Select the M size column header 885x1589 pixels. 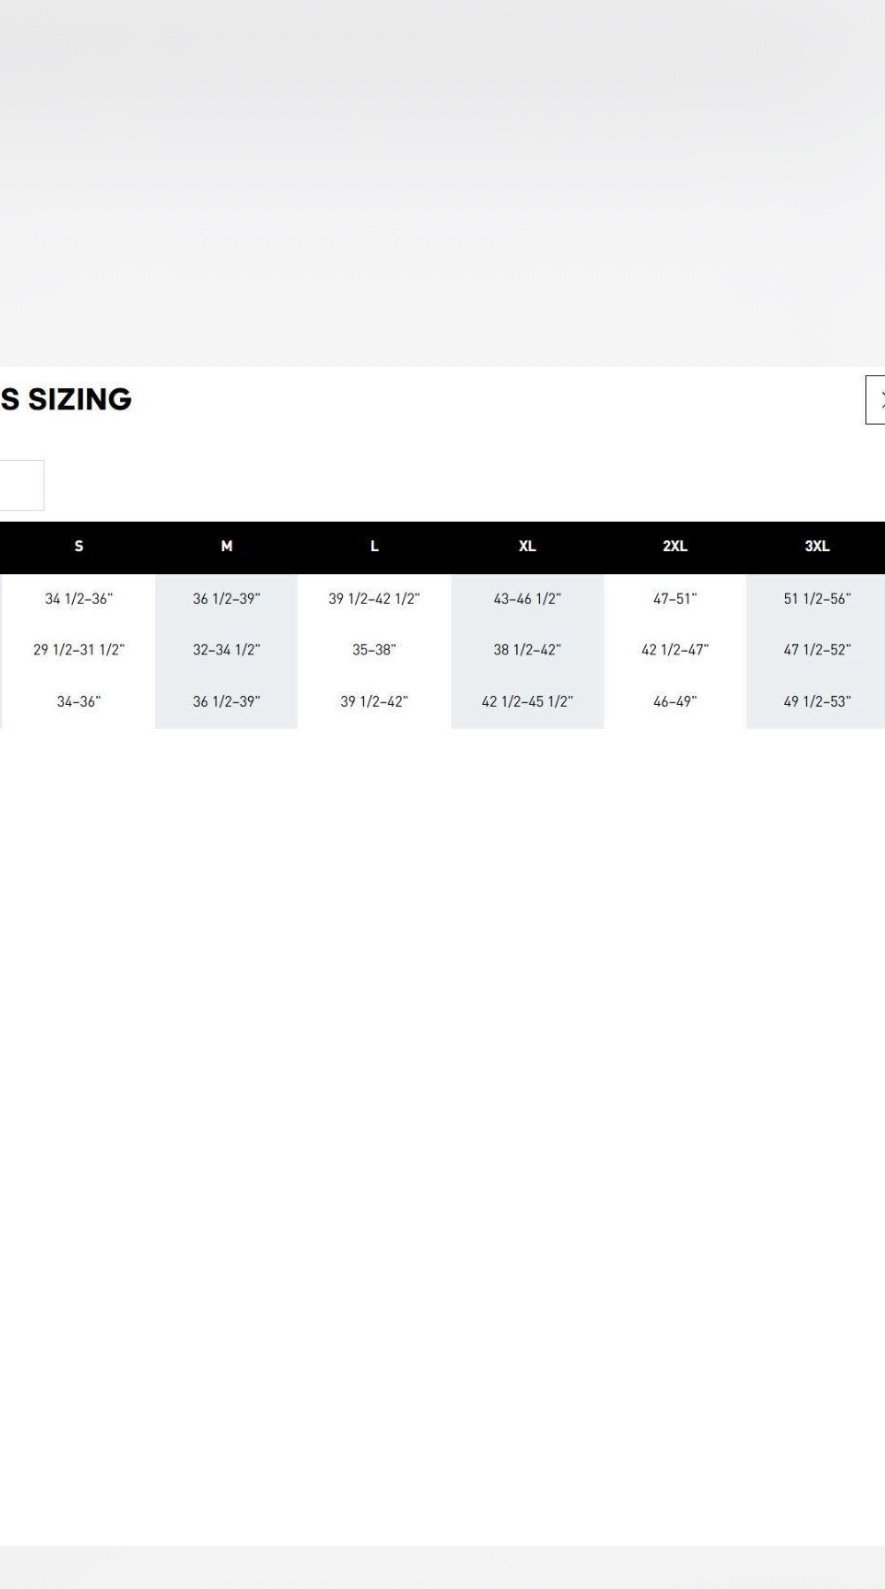point(226,546)
